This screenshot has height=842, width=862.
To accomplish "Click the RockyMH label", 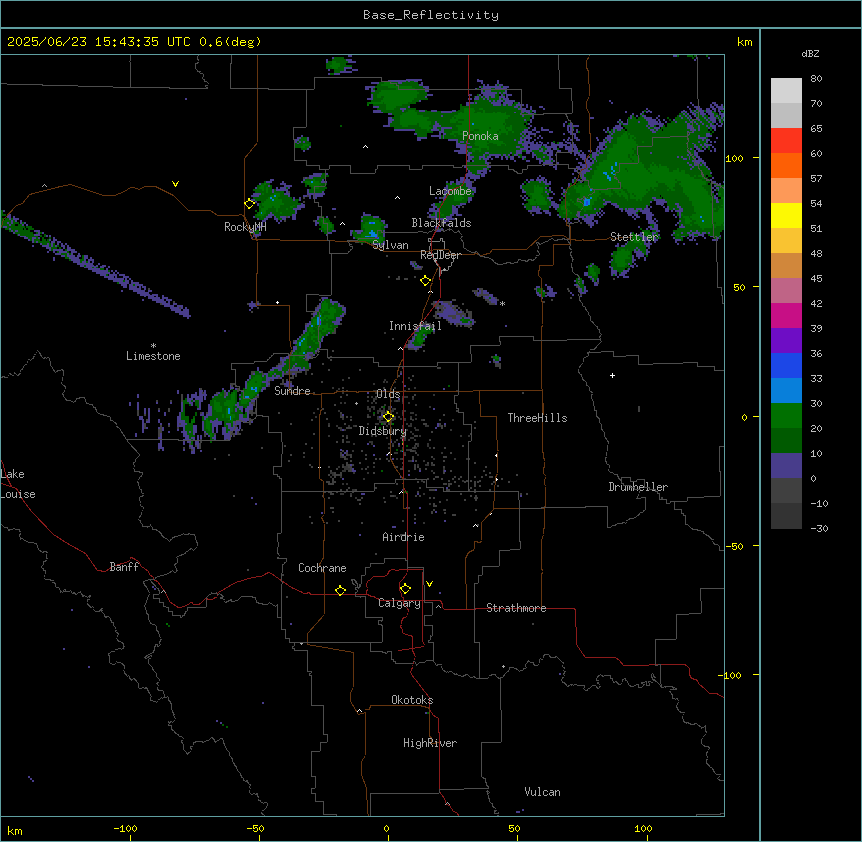I will pyautogui.click(x=245, y=227).
